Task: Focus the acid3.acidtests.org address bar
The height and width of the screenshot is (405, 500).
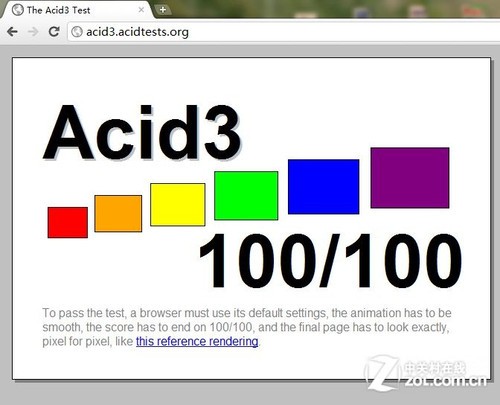Action: 283,32
